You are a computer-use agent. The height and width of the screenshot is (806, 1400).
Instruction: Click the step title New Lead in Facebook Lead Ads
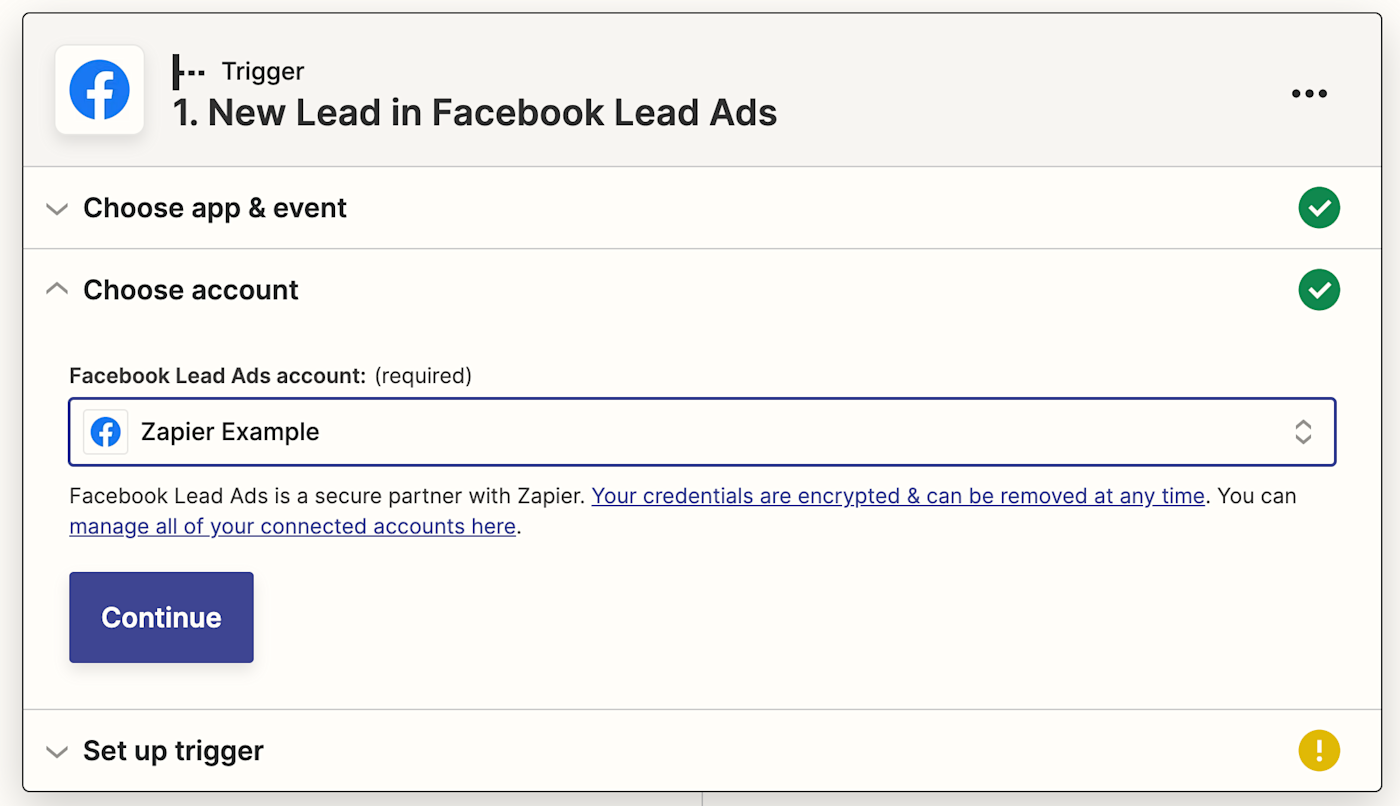pyautogui.click(x=475, y=113)
